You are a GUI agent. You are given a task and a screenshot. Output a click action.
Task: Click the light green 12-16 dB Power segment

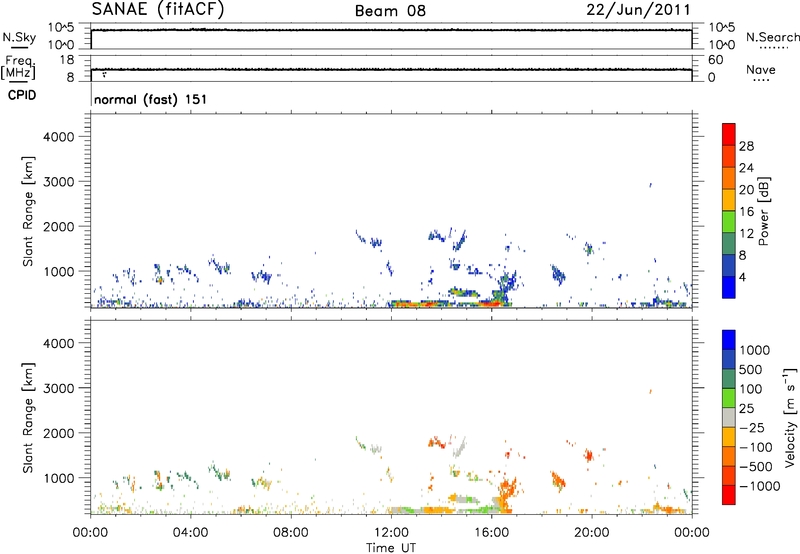(x=729, y=222)
